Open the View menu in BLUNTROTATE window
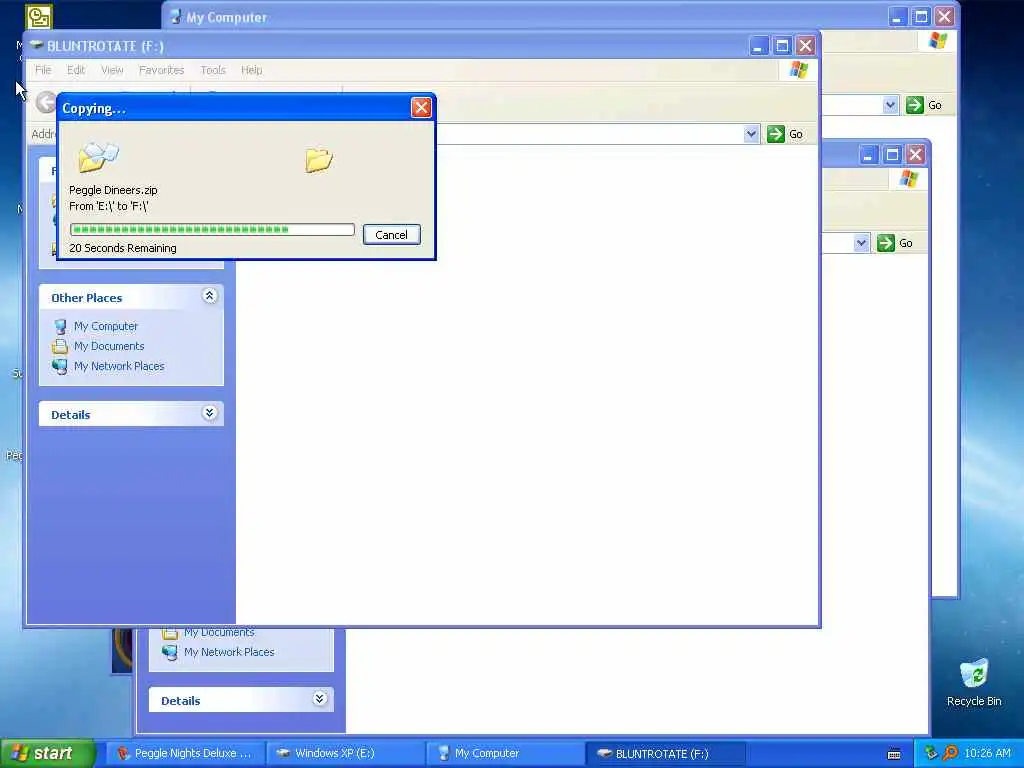This screenshot has height=768, width=1024. pos(112,70)
